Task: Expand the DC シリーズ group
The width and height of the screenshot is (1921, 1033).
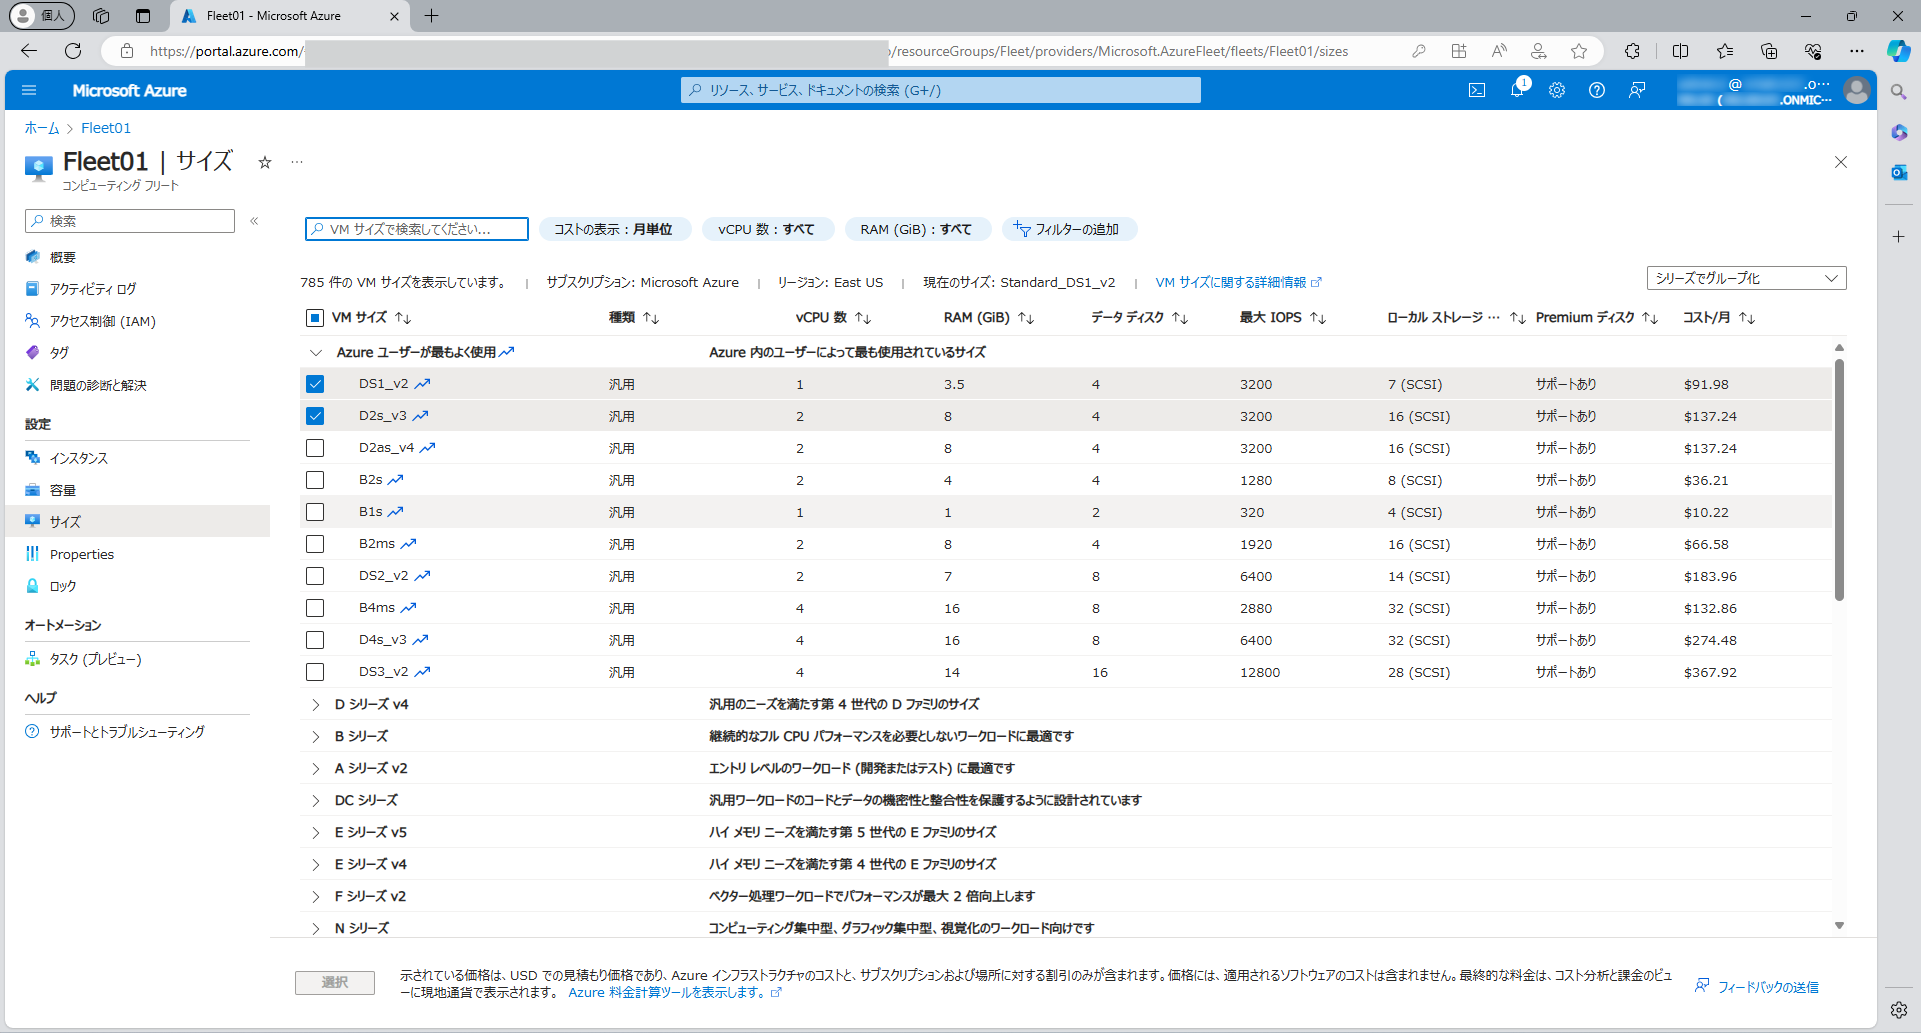Action: (316, 800)
